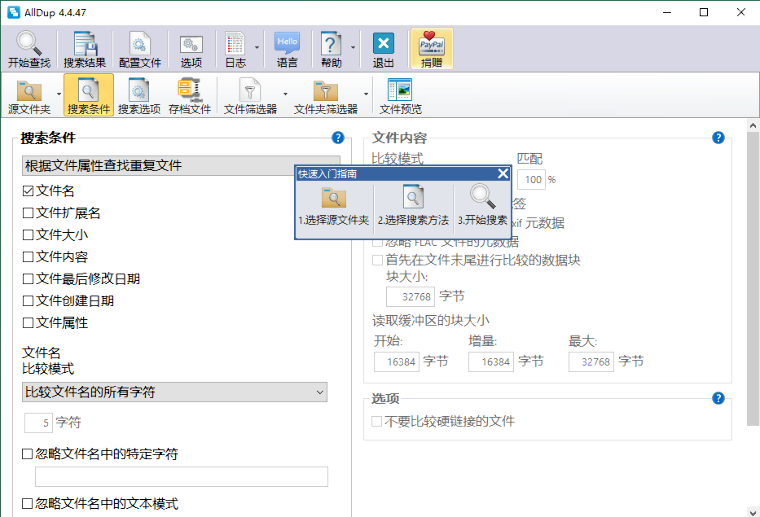Open help for the 搜索条件 section

[338, 138]
